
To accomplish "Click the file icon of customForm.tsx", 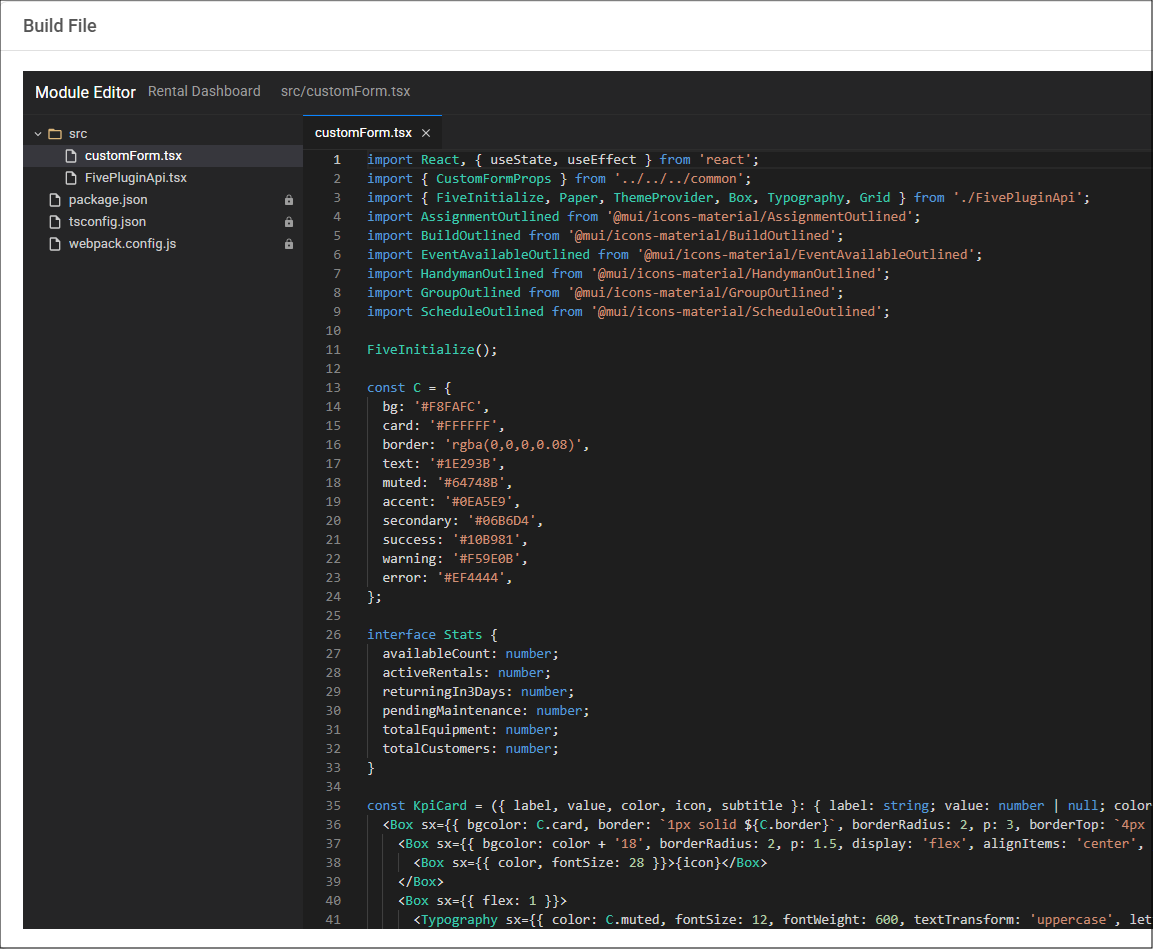I will (71, 156).
